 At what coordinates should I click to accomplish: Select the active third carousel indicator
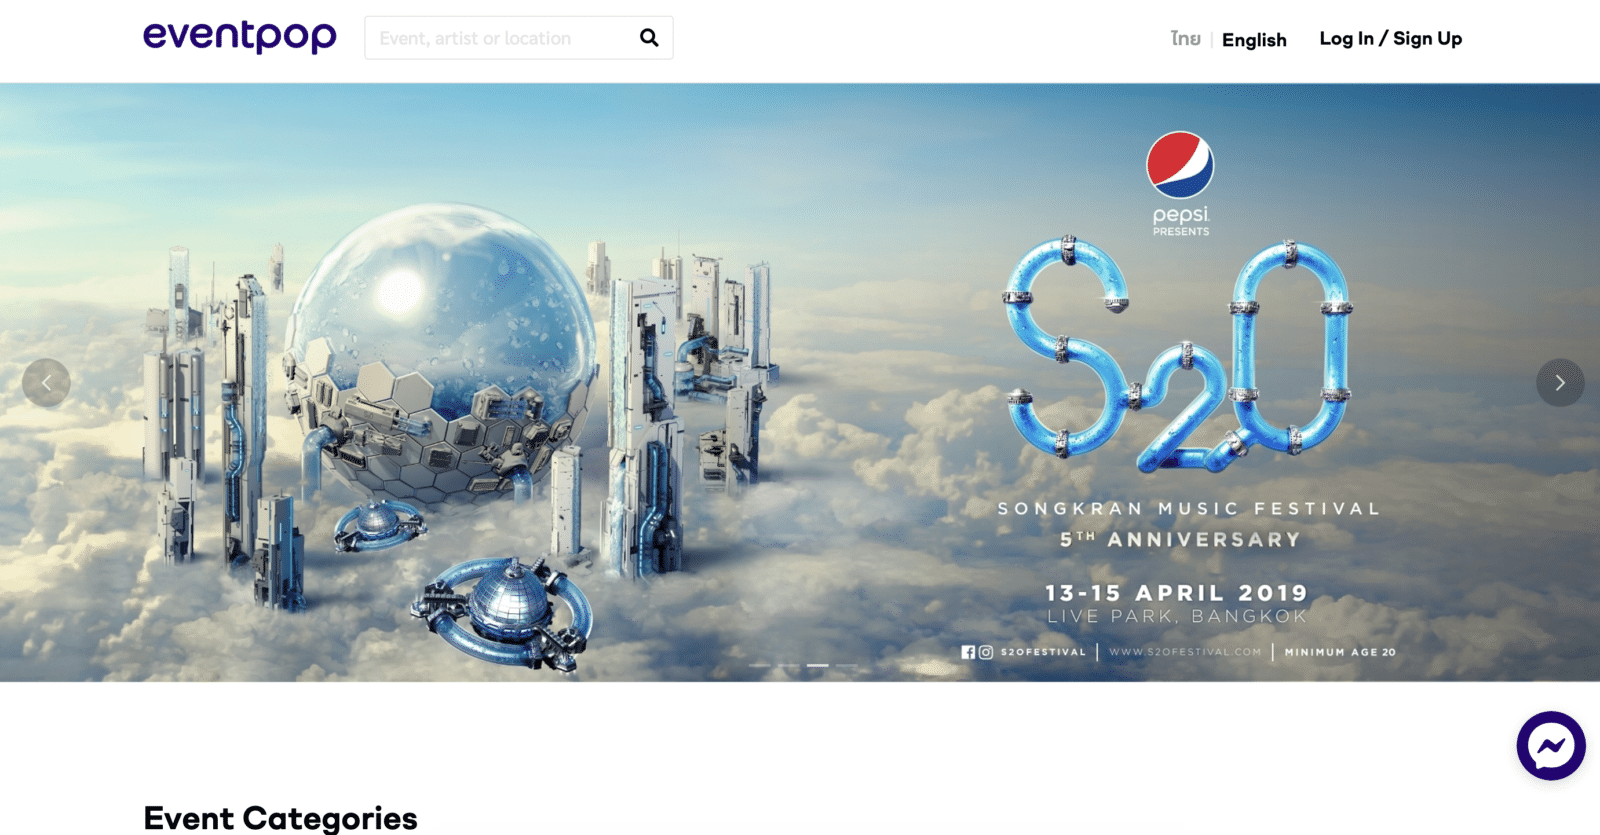[x=818, y=665]
